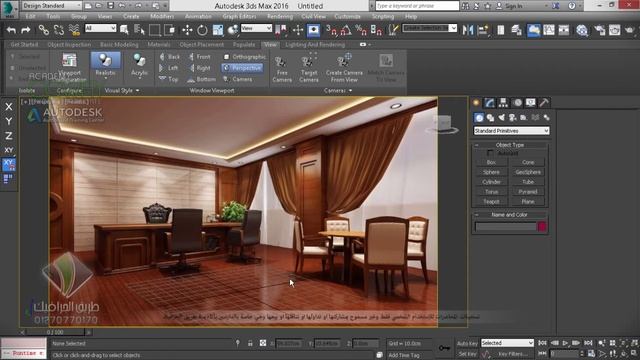
Task: Enable the Orthographic view option
Action: [244, 57]
